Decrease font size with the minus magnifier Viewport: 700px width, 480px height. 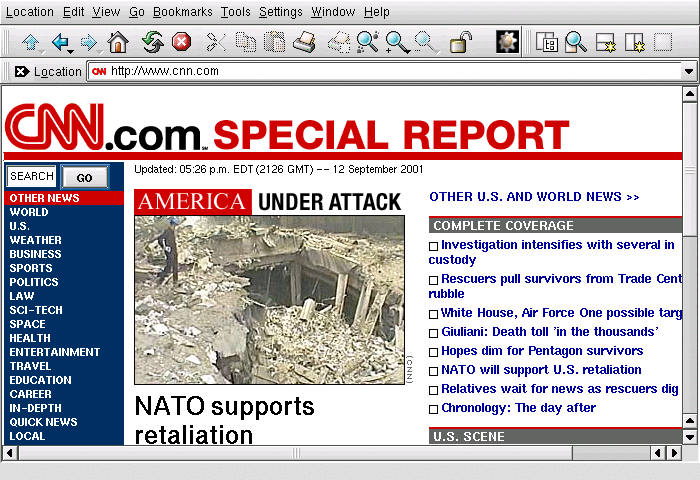coord(426,43)
